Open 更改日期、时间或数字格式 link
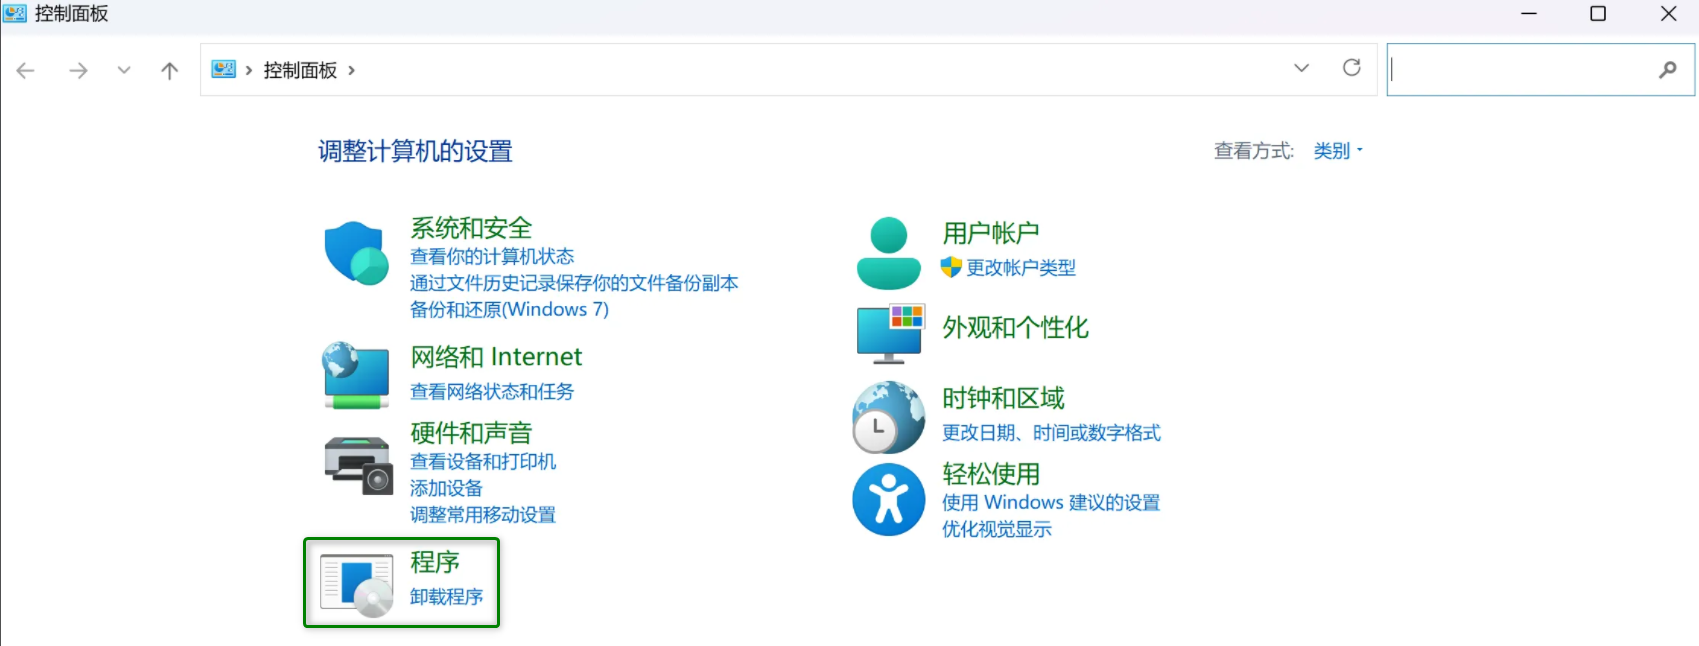Screen dimensions: 1699x646 (1051, 433)
